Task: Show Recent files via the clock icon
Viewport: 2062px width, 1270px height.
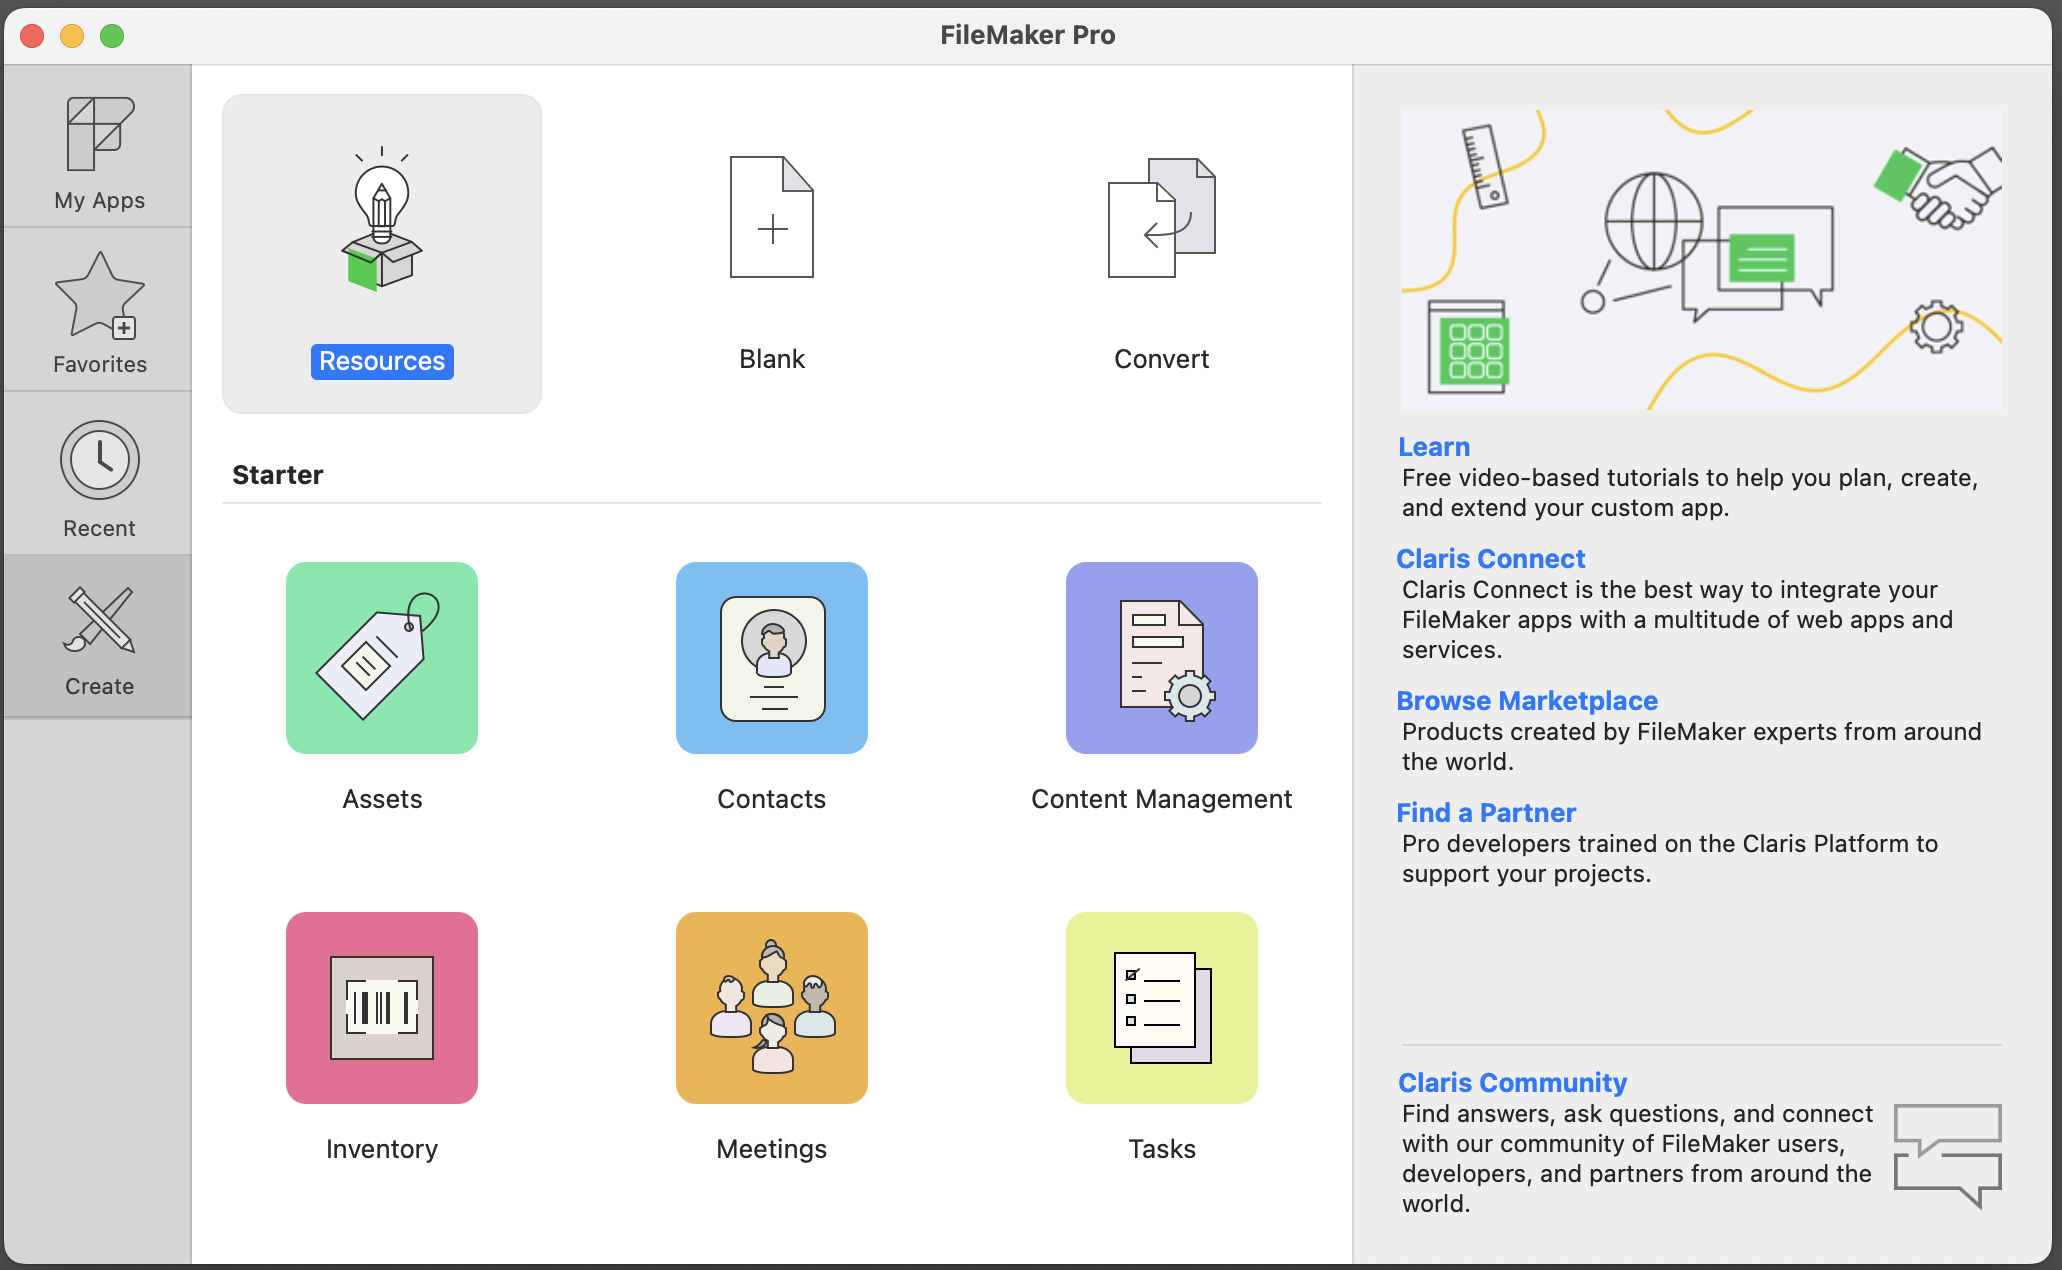Action: (x=100, y=460)
